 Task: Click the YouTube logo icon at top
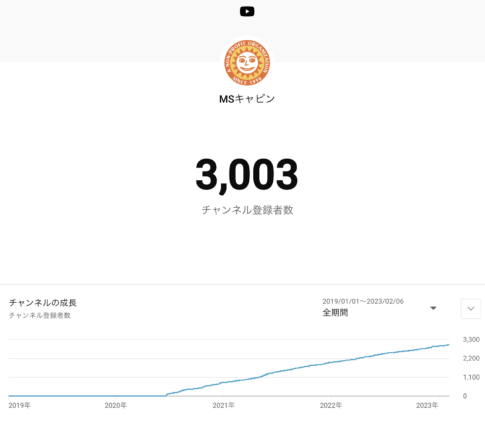(x=247, y=12)
